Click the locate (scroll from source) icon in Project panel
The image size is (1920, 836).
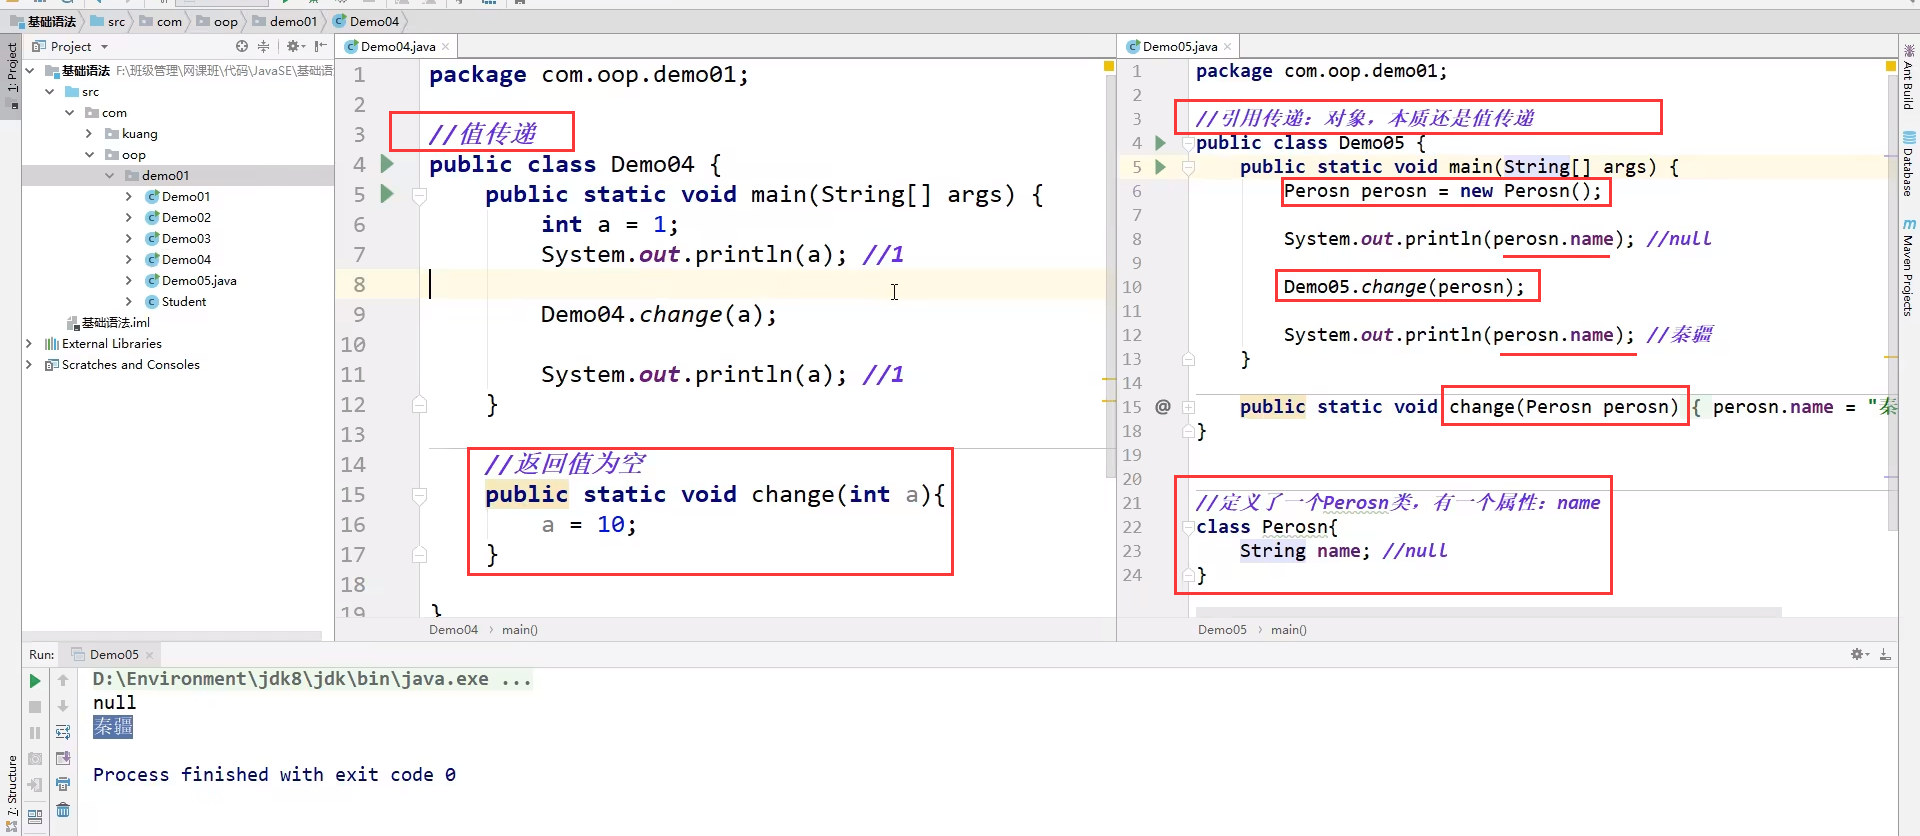pyautogui.click(x=242, y=46)
